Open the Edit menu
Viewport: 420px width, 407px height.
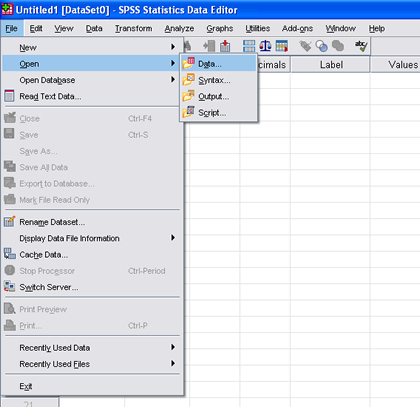pyautogui.click(x=36, y=29)
